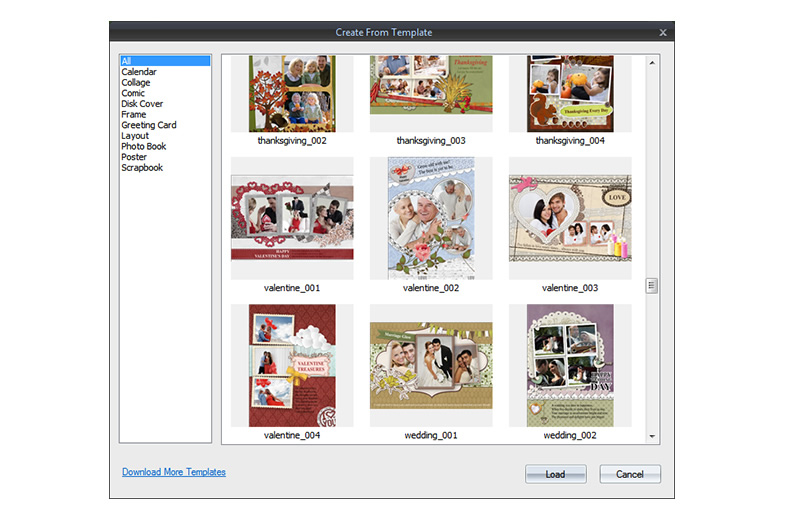Image resolution: width=785 pixels, height=520 pixels.
Task: Select the thanksgiving_003 template thumbnail
Action: 431,94
